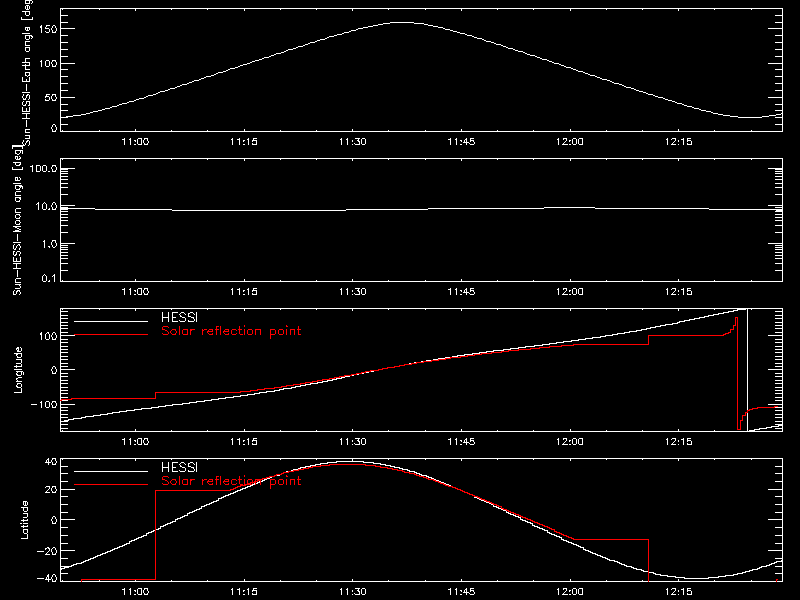Viewport: 800px width, 600px height.
Task: Click HESSI legend text in Latitude plot
Action: point(179,467)
